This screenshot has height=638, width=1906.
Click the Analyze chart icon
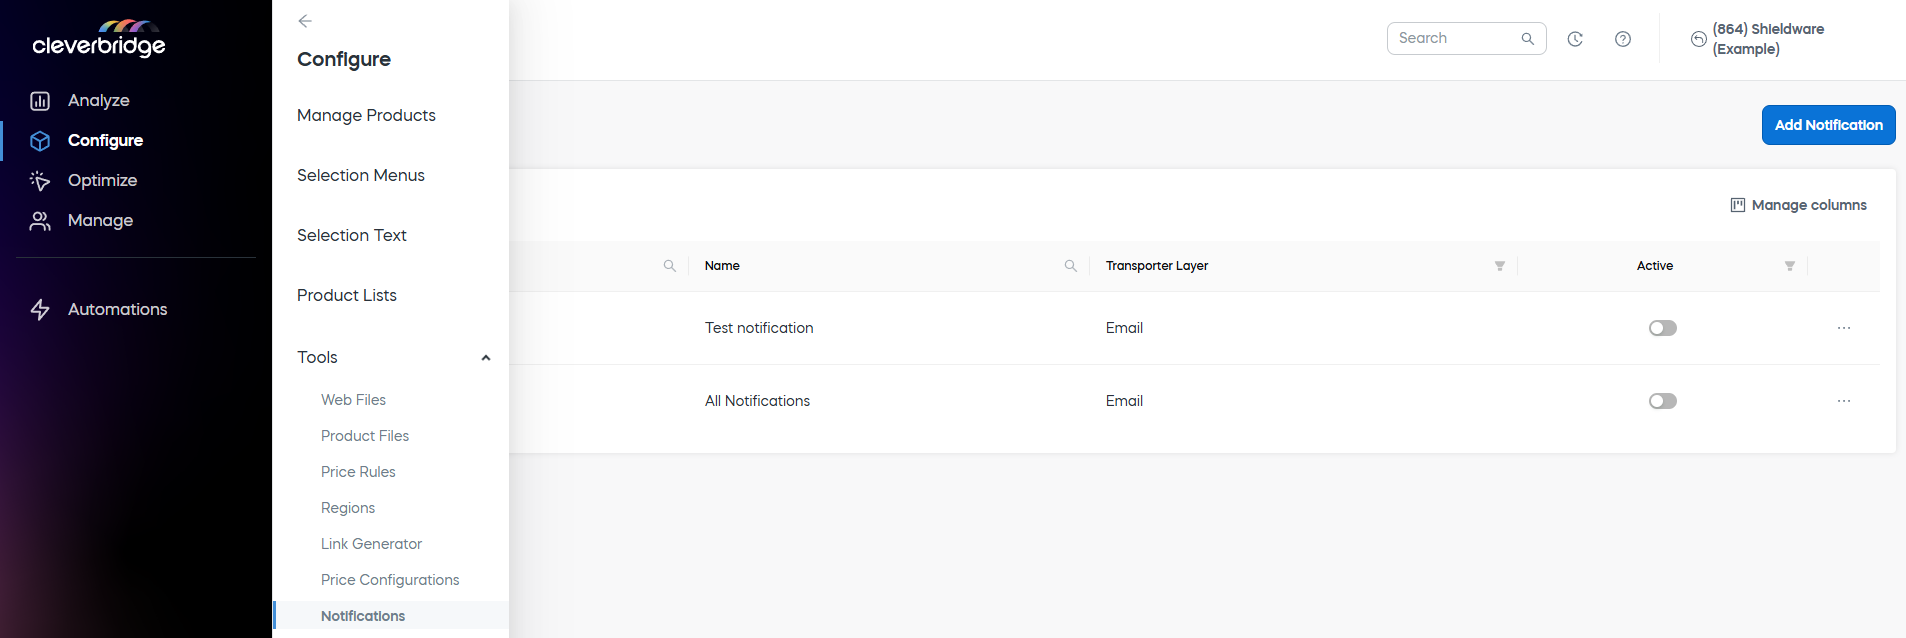(40, 101)
